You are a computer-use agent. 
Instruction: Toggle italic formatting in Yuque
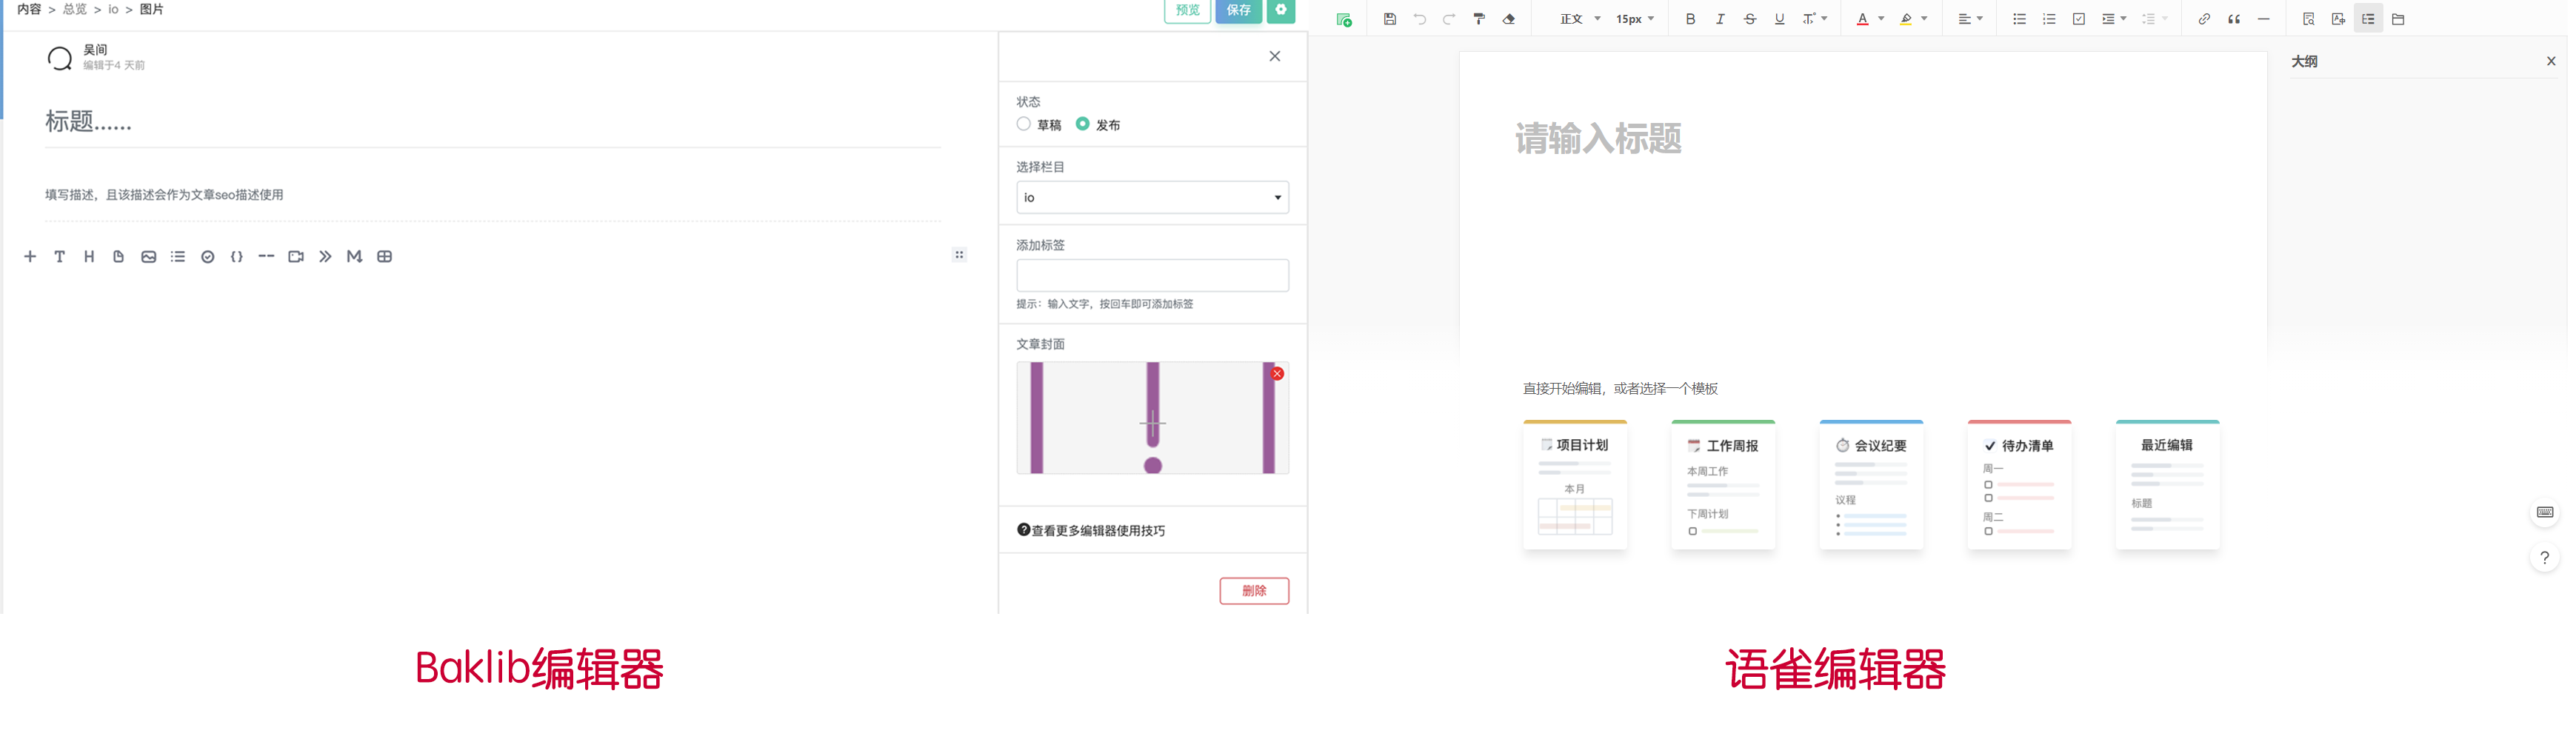(x=1720, y=19)
